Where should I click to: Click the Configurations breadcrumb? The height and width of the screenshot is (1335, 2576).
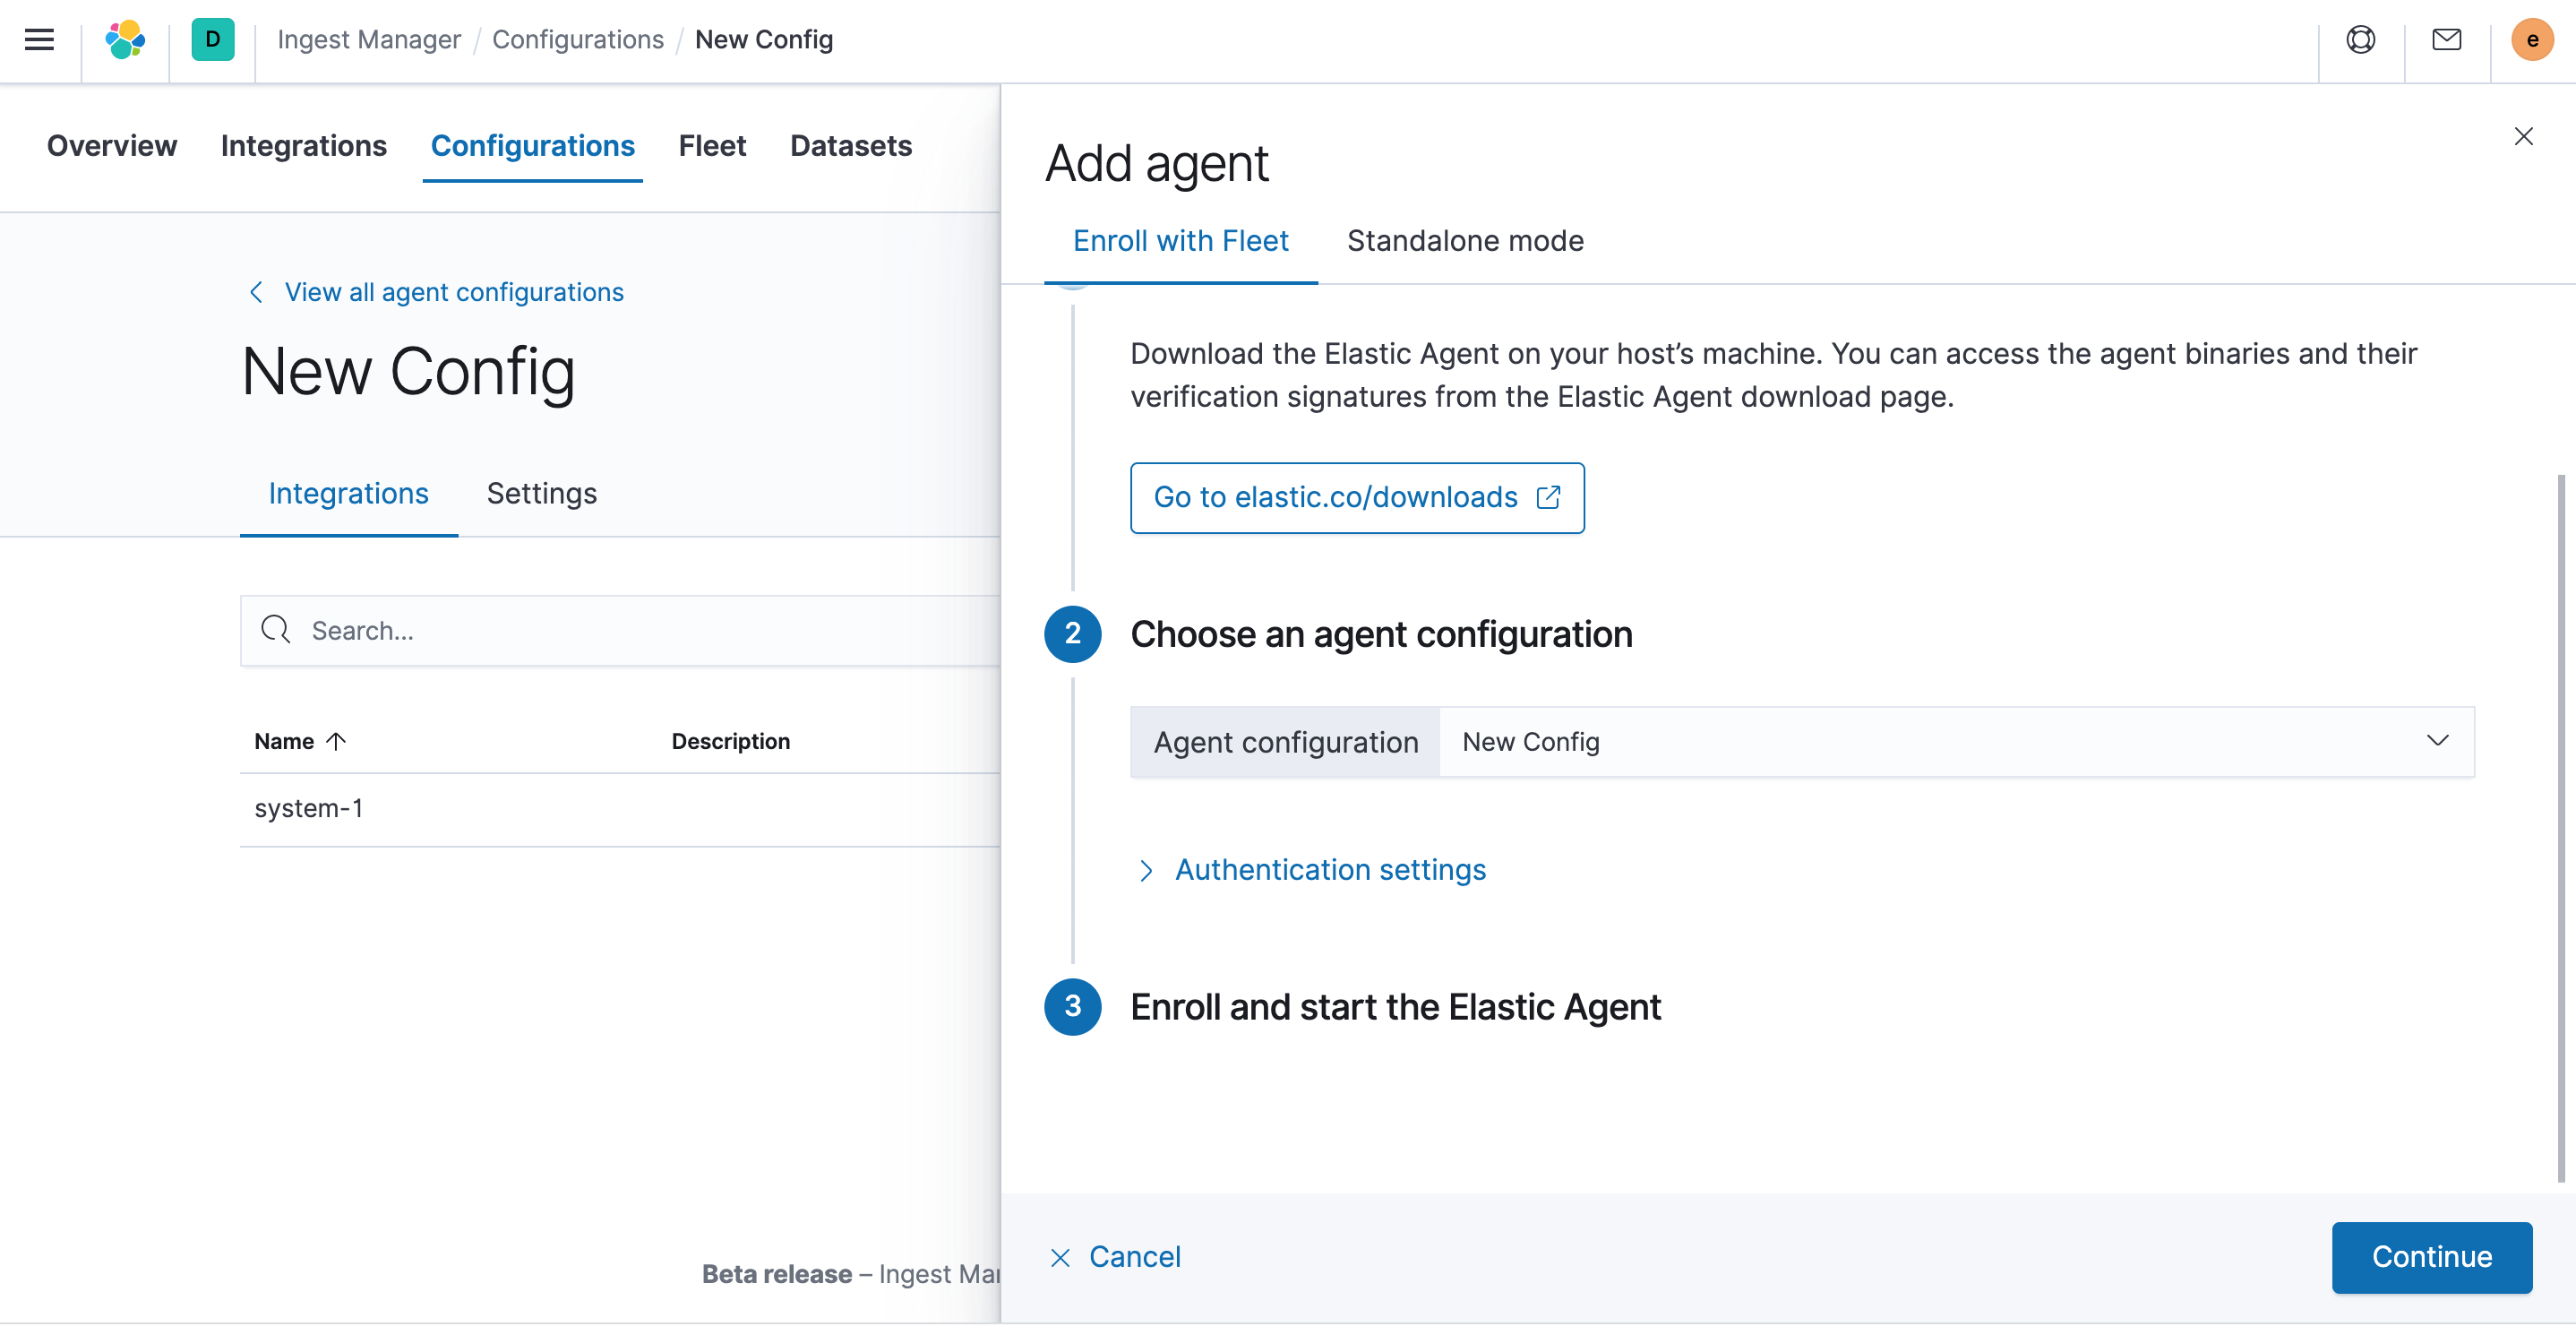tap(578, 39)
